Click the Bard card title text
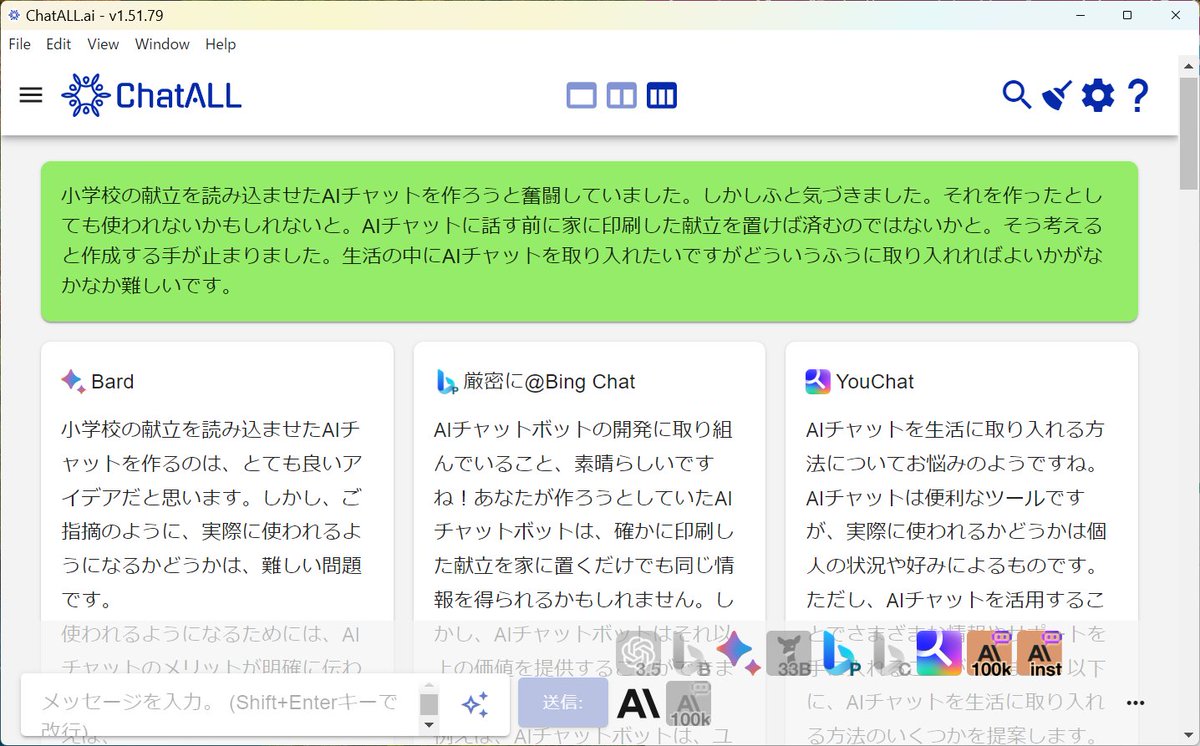 coord(112,381)
